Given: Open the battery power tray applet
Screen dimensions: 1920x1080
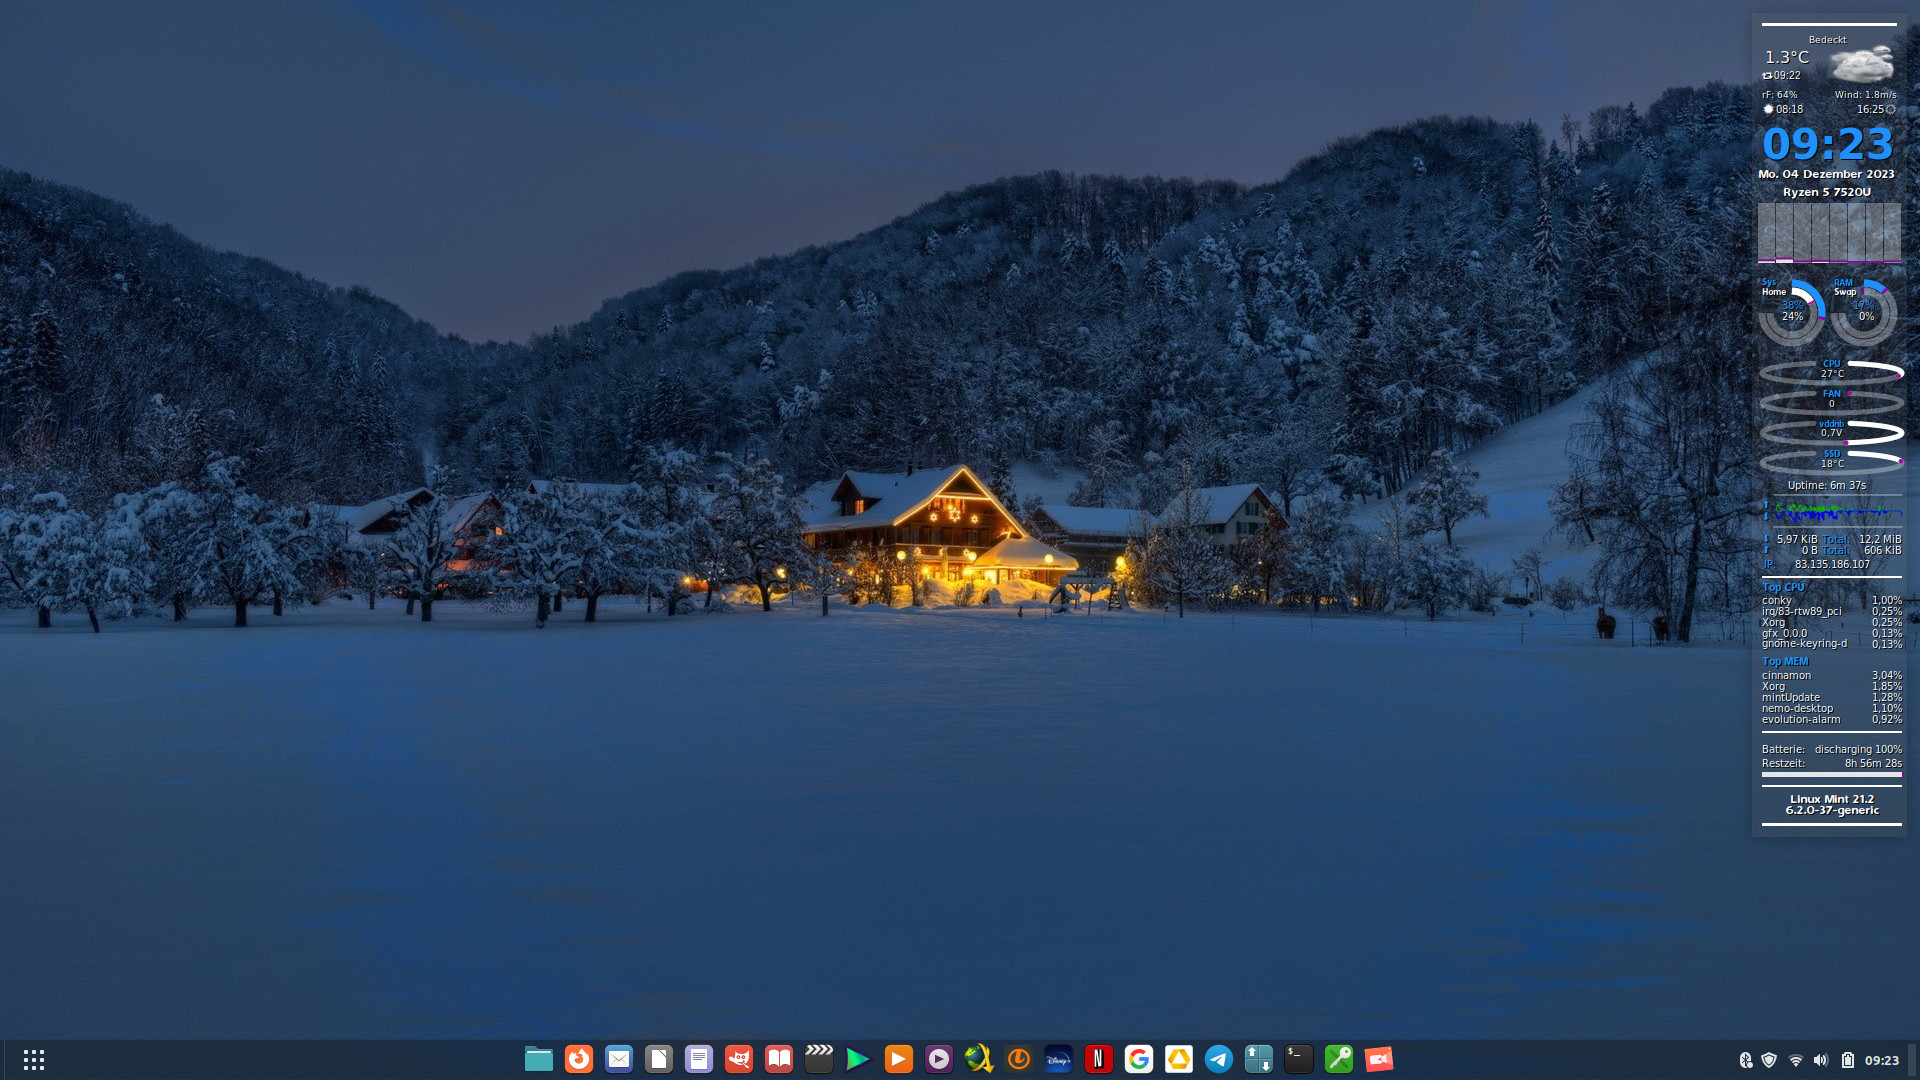Looking at the screenshot, I should (x=1848, y=1060).
